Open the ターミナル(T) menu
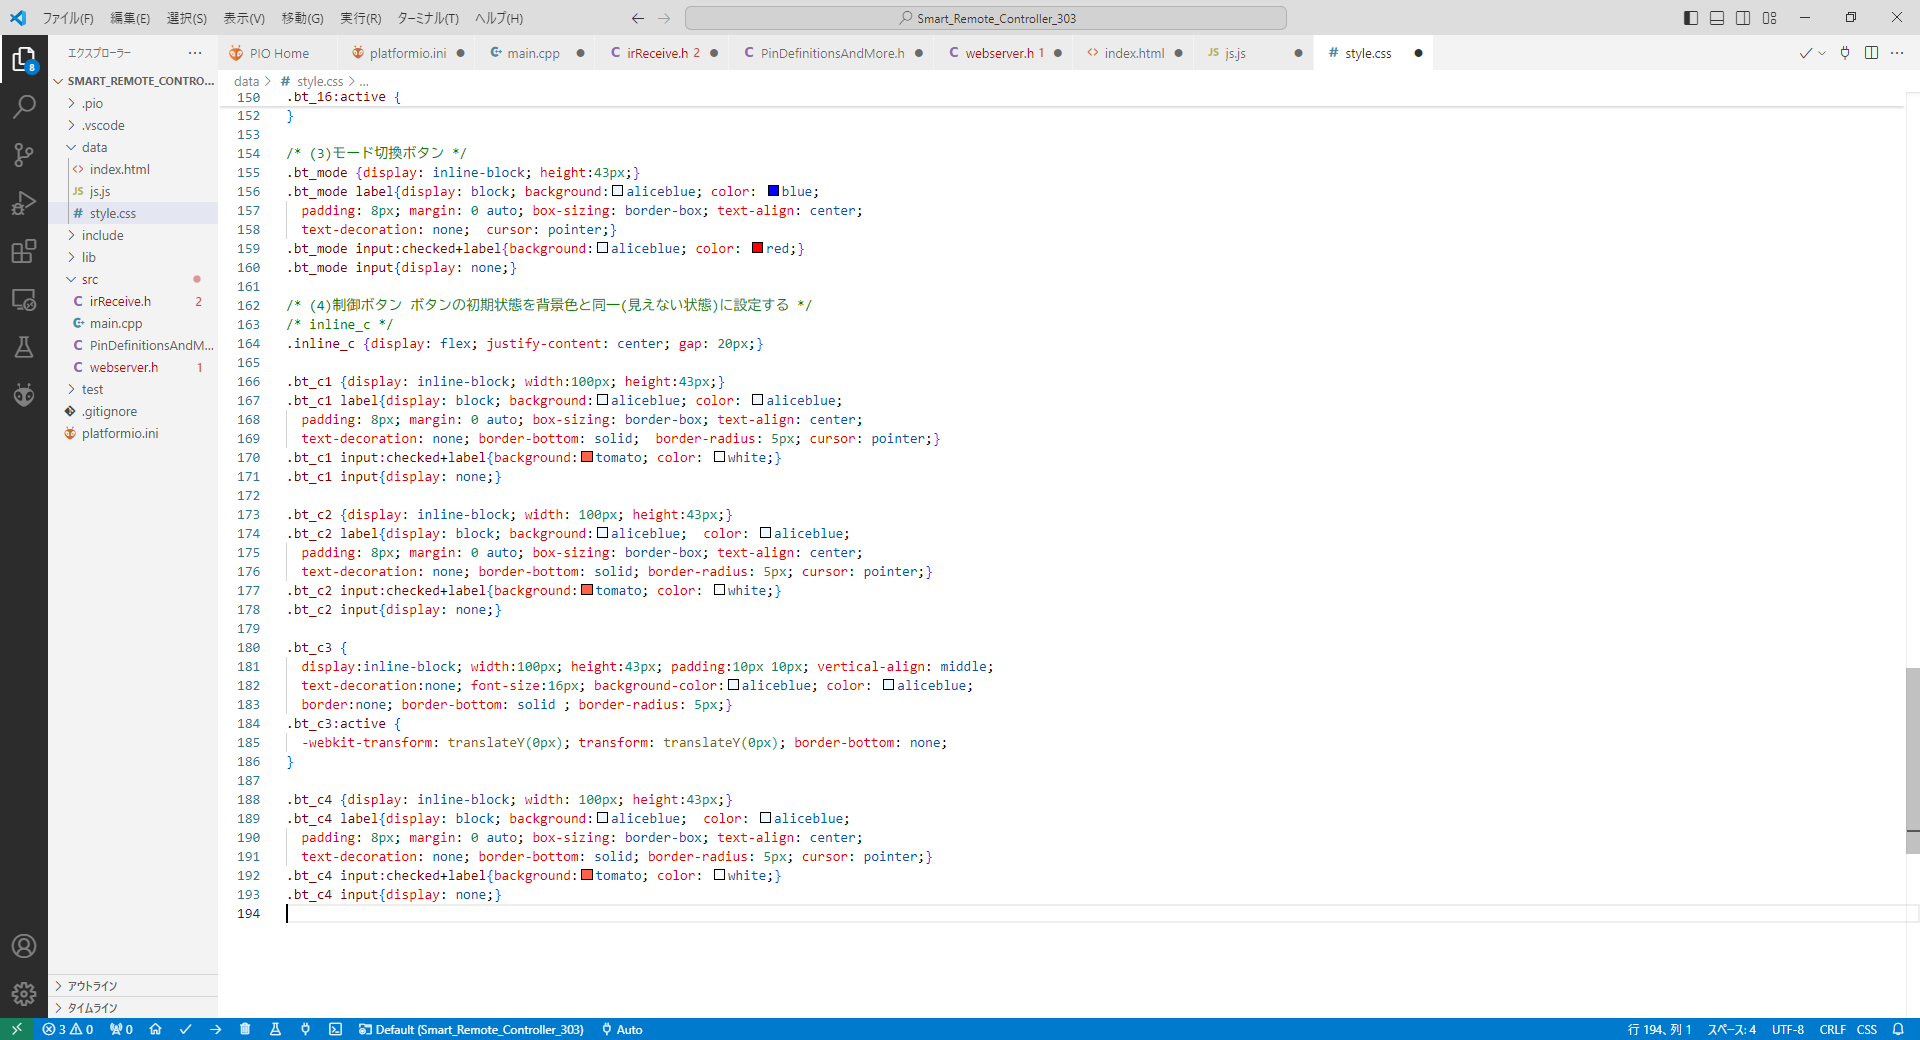Image resolution: width=1920 pixels, height=1040 pixels. click(x=428, y=18)
